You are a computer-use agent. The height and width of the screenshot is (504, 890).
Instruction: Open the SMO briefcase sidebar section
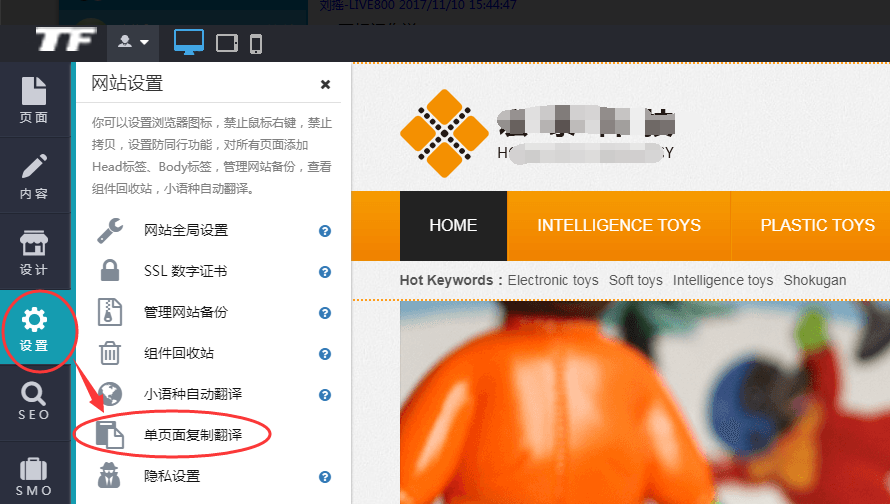34,476
